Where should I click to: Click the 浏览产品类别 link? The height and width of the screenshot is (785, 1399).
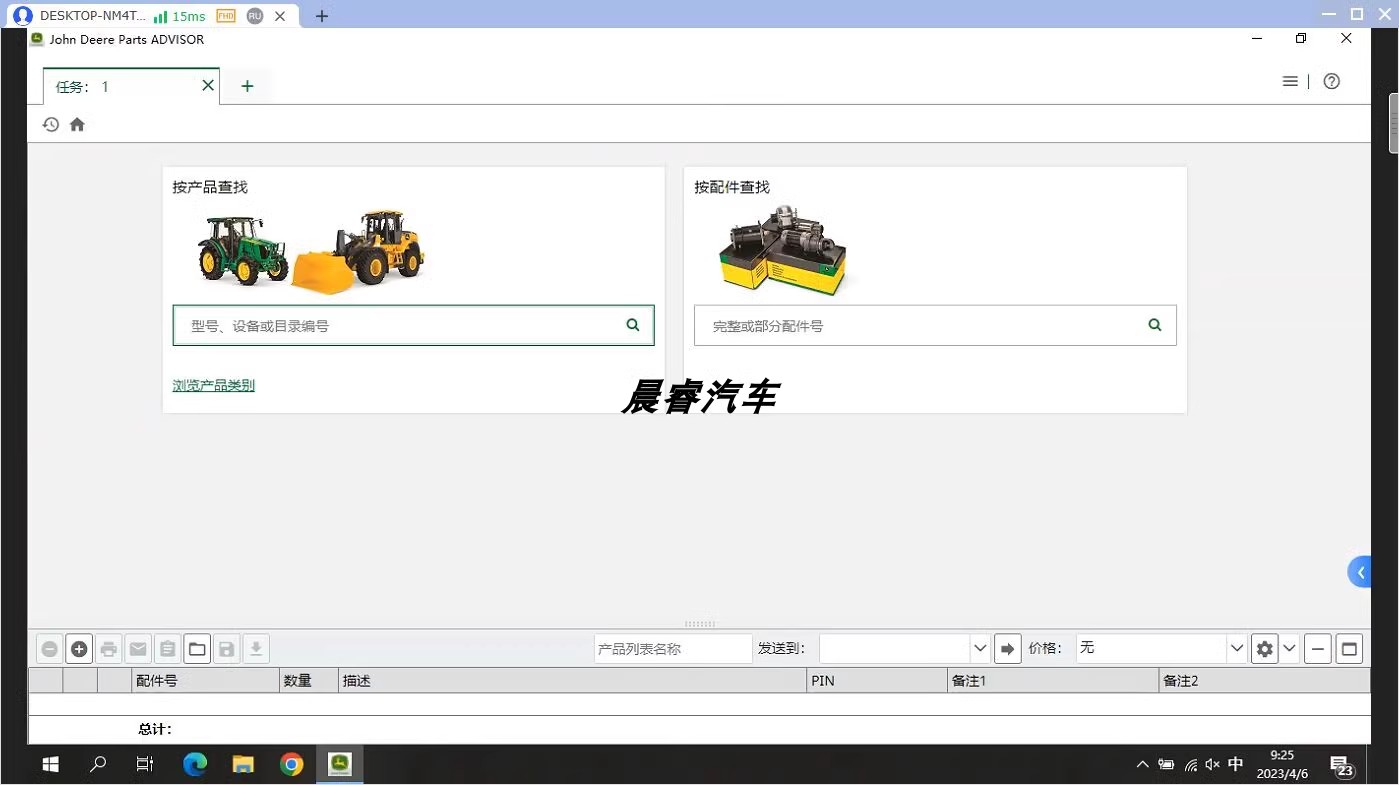[213, 385]
